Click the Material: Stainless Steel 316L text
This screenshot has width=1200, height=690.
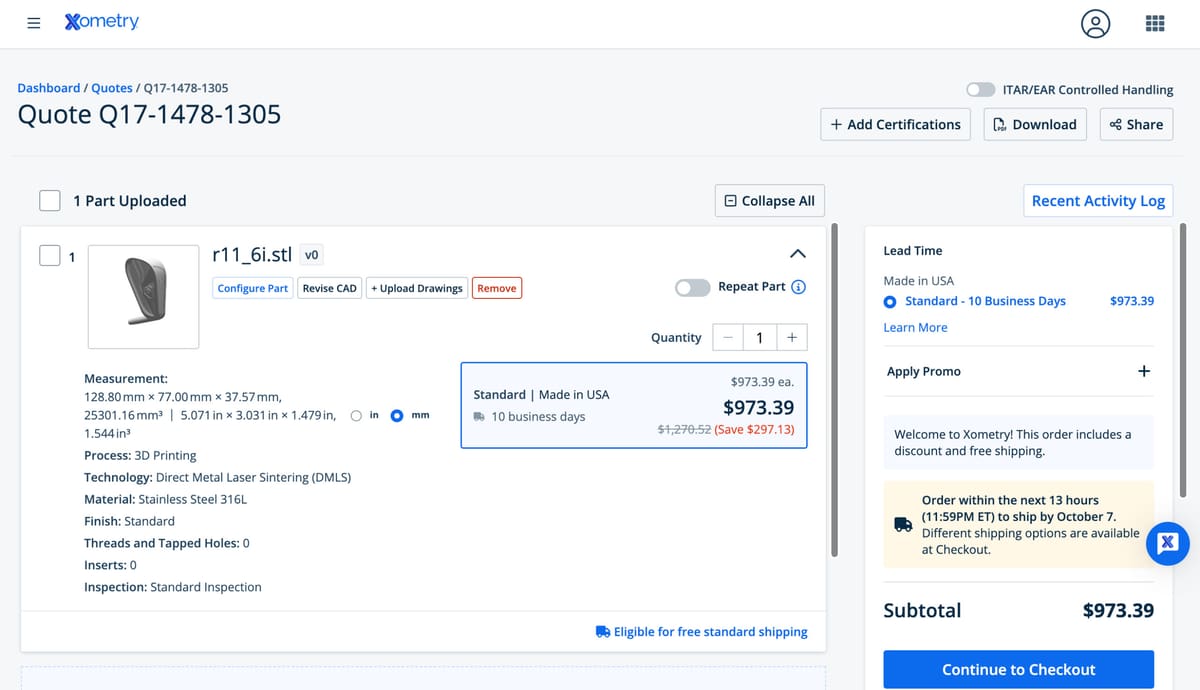click(165, 499)
